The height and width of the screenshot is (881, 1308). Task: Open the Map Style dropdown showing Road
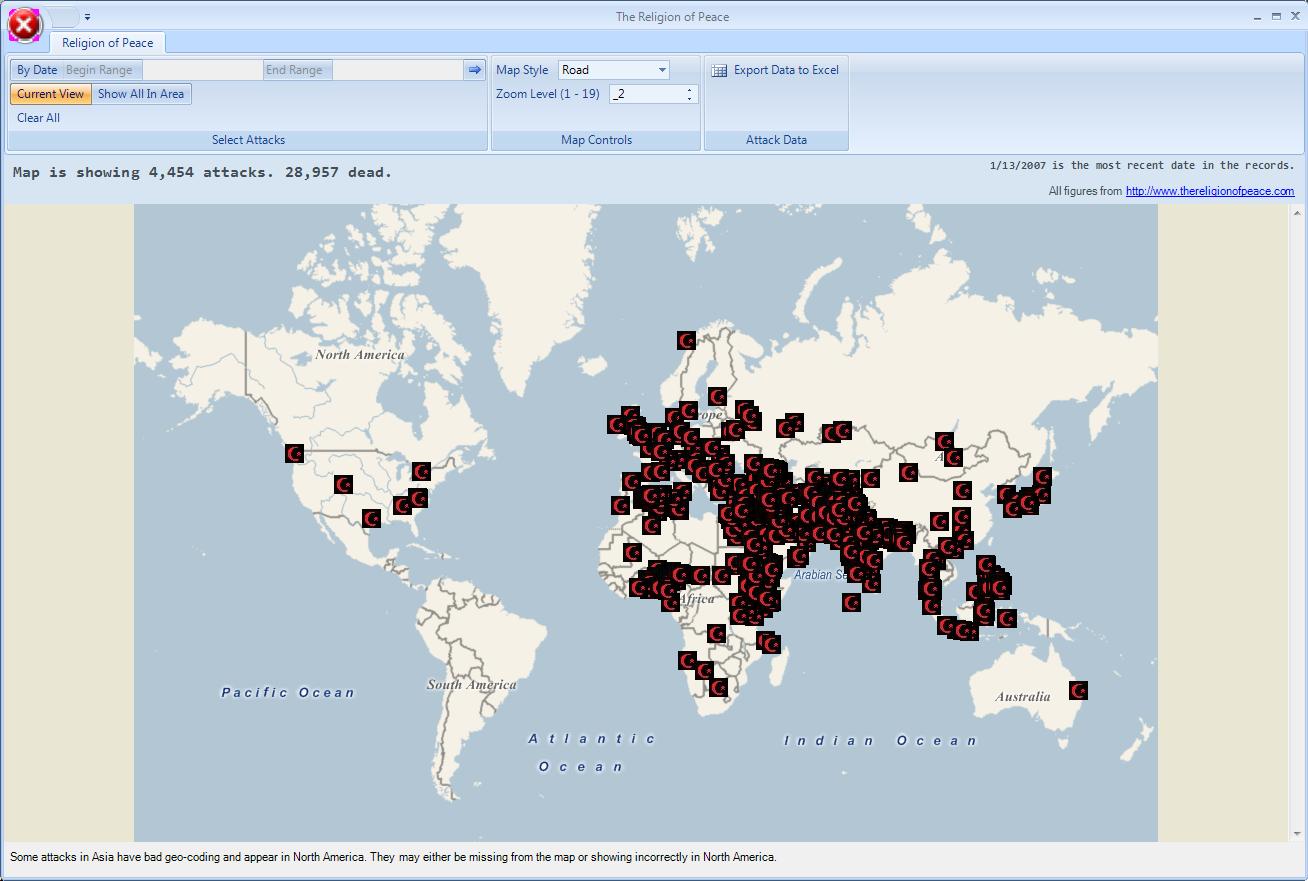(614, 70)
